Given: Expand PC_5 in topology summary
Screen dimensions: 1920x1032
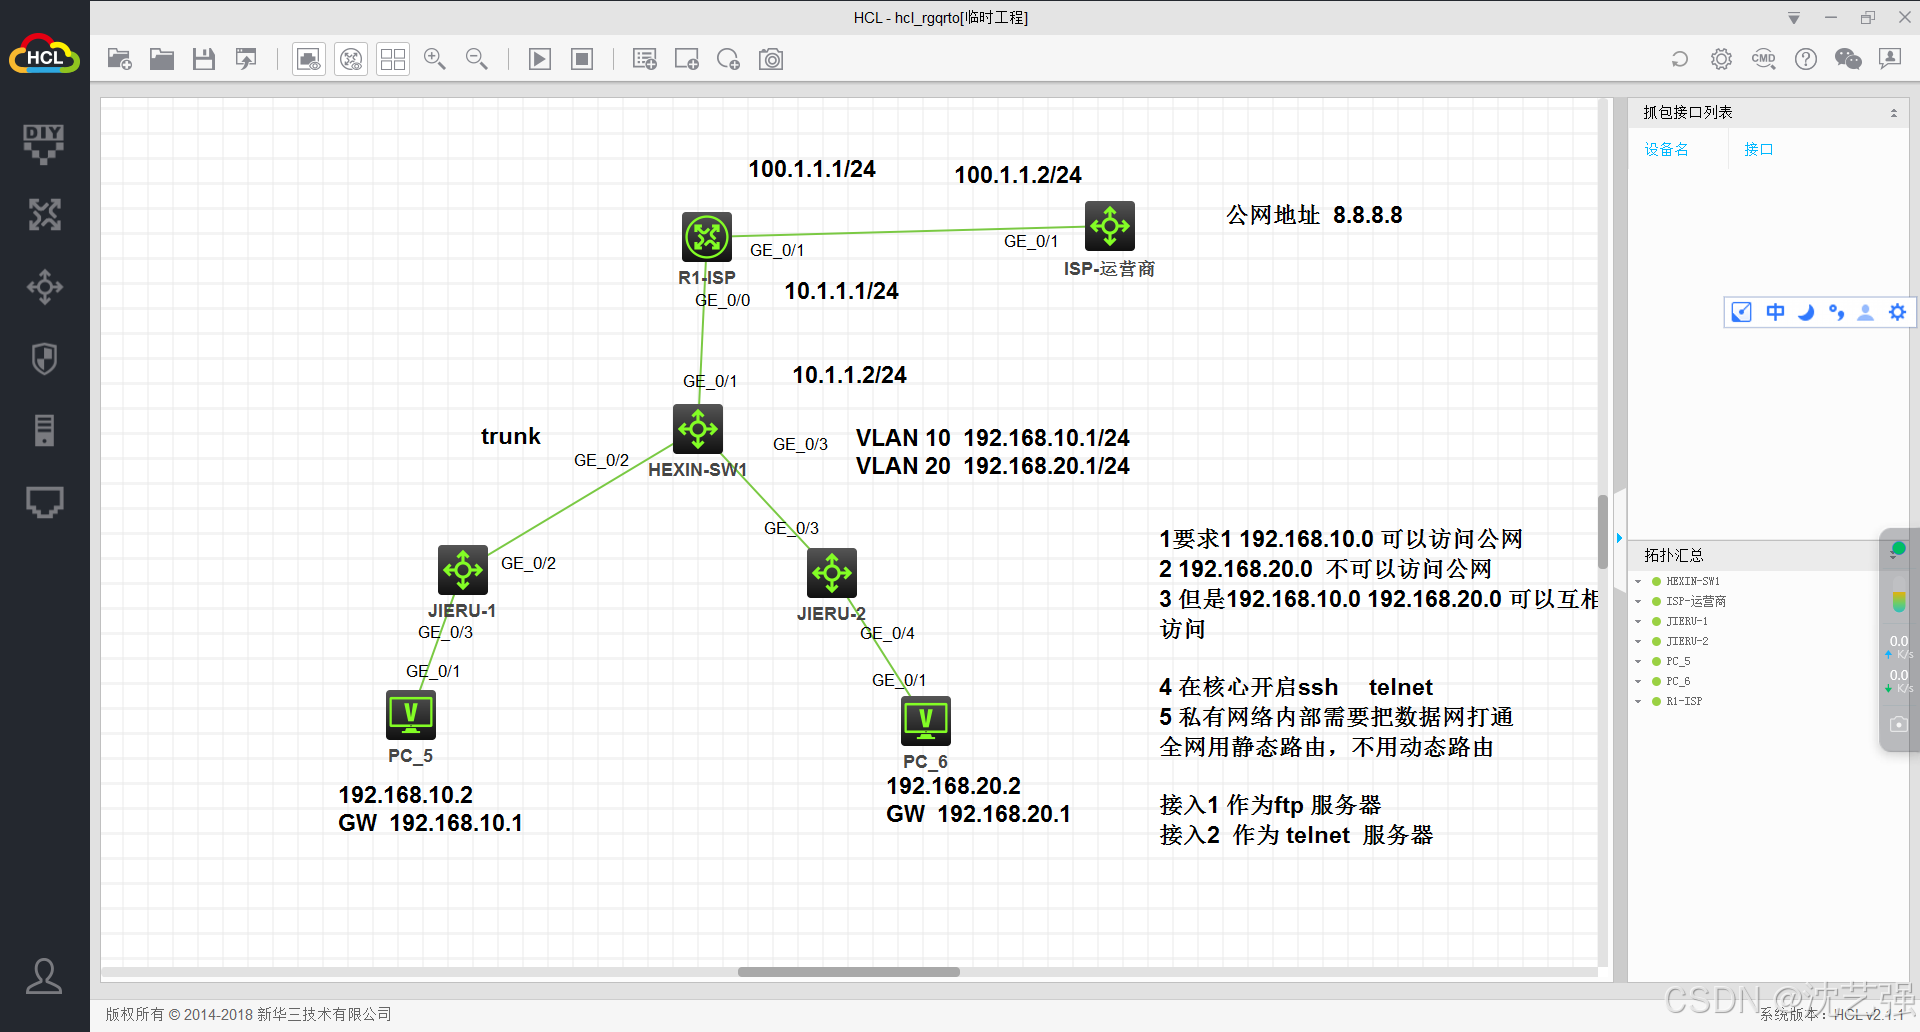Looking at the screenshot, I should click(x=1638, y=661).
